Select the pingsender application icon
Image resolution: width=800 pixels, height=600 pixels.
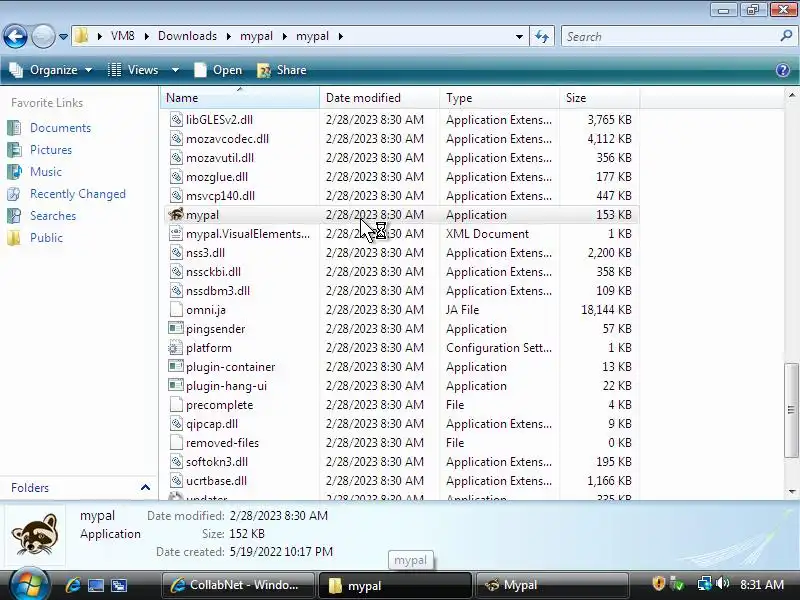tap(176, 329)
